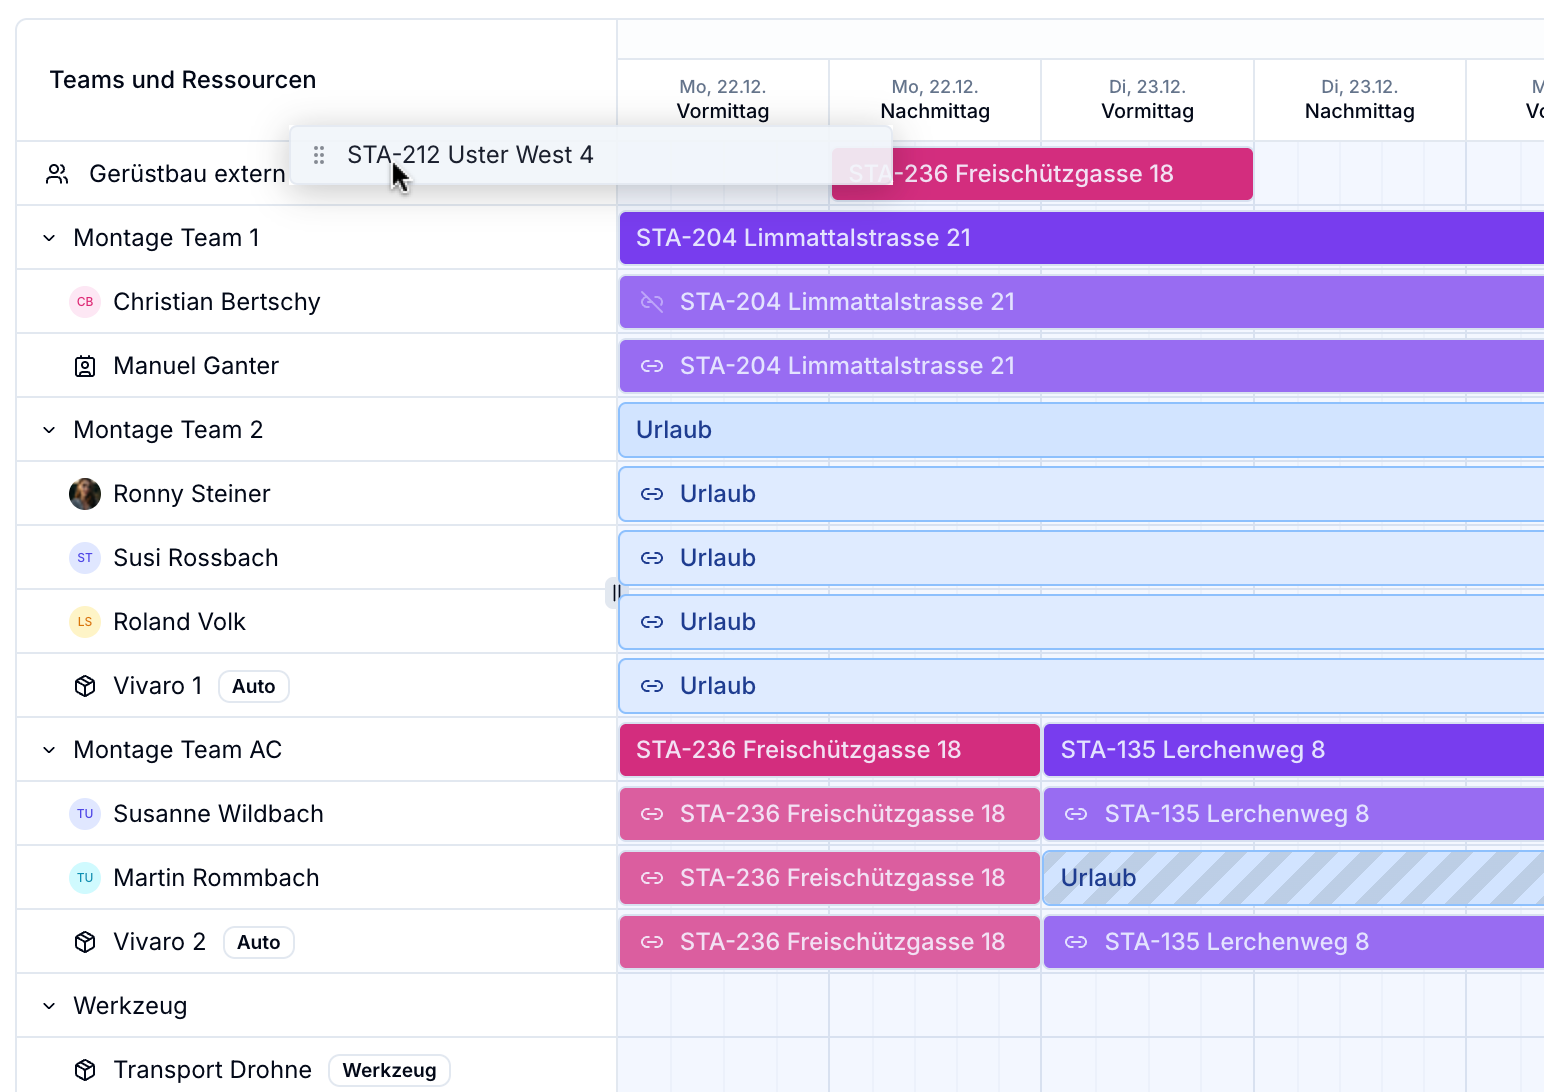Viewport: 1544px width, 1092px height.
Task: Click the Transport Drohne cube icon
Action: pyautogui.click(x=85, y=1070)
